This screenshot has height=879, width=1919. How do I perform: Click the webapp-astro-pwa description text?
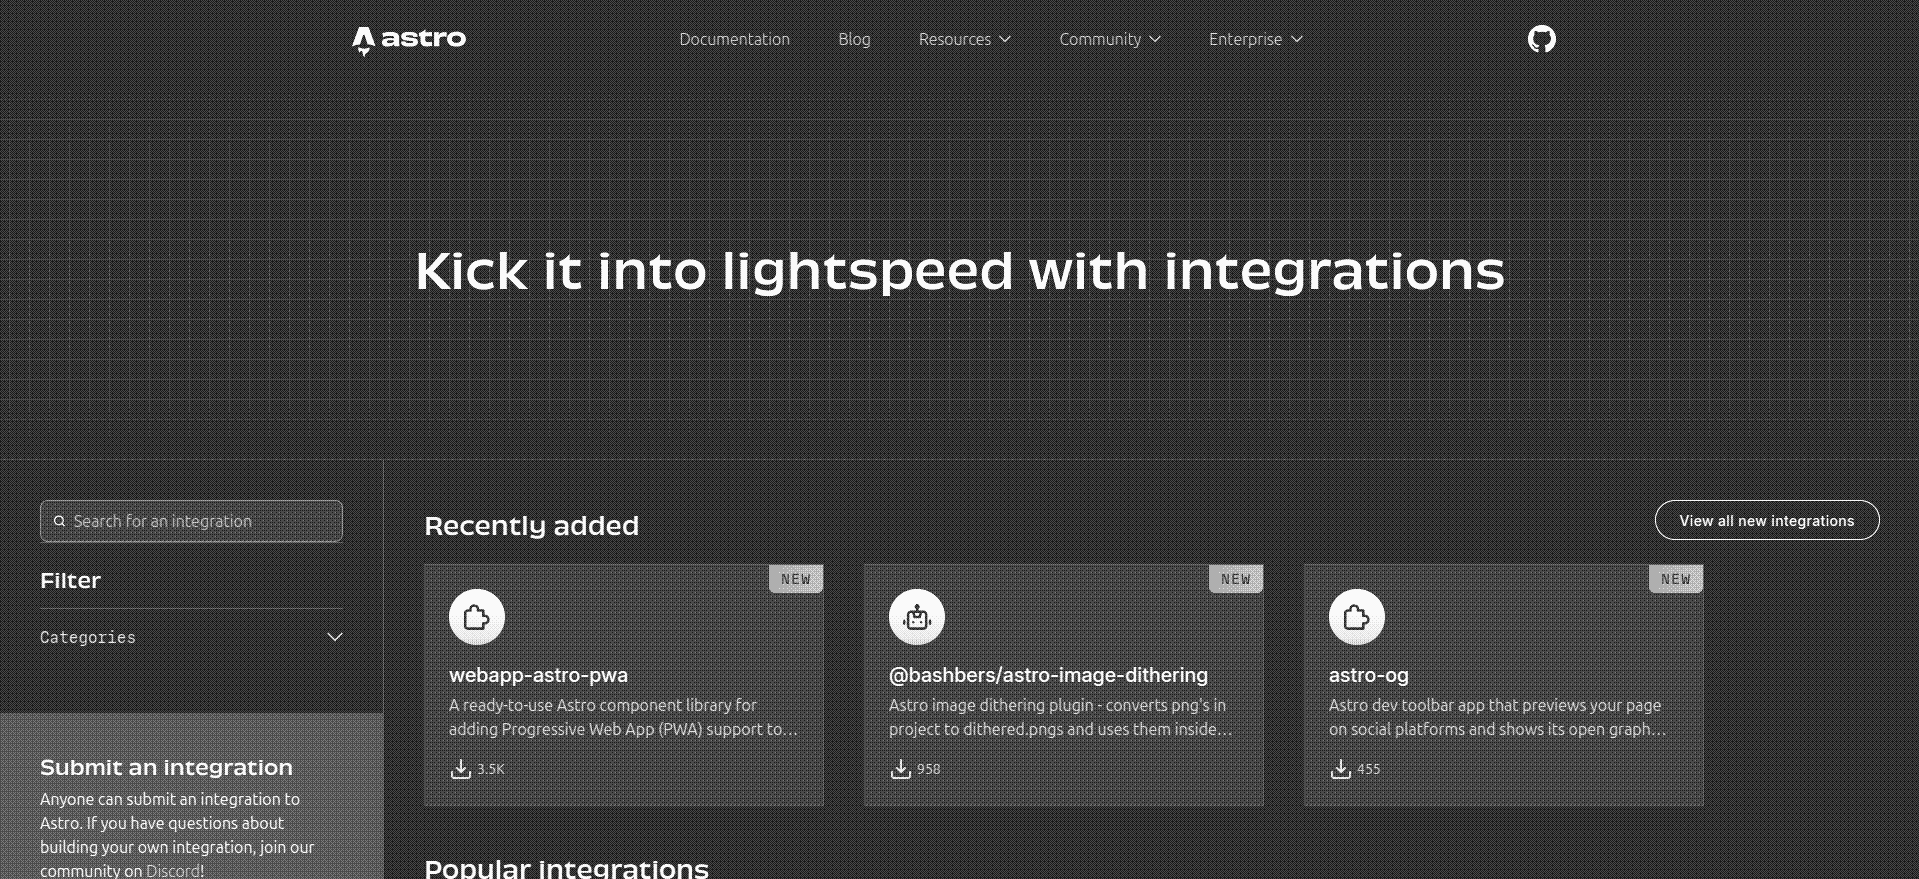[x=624, y=717]
